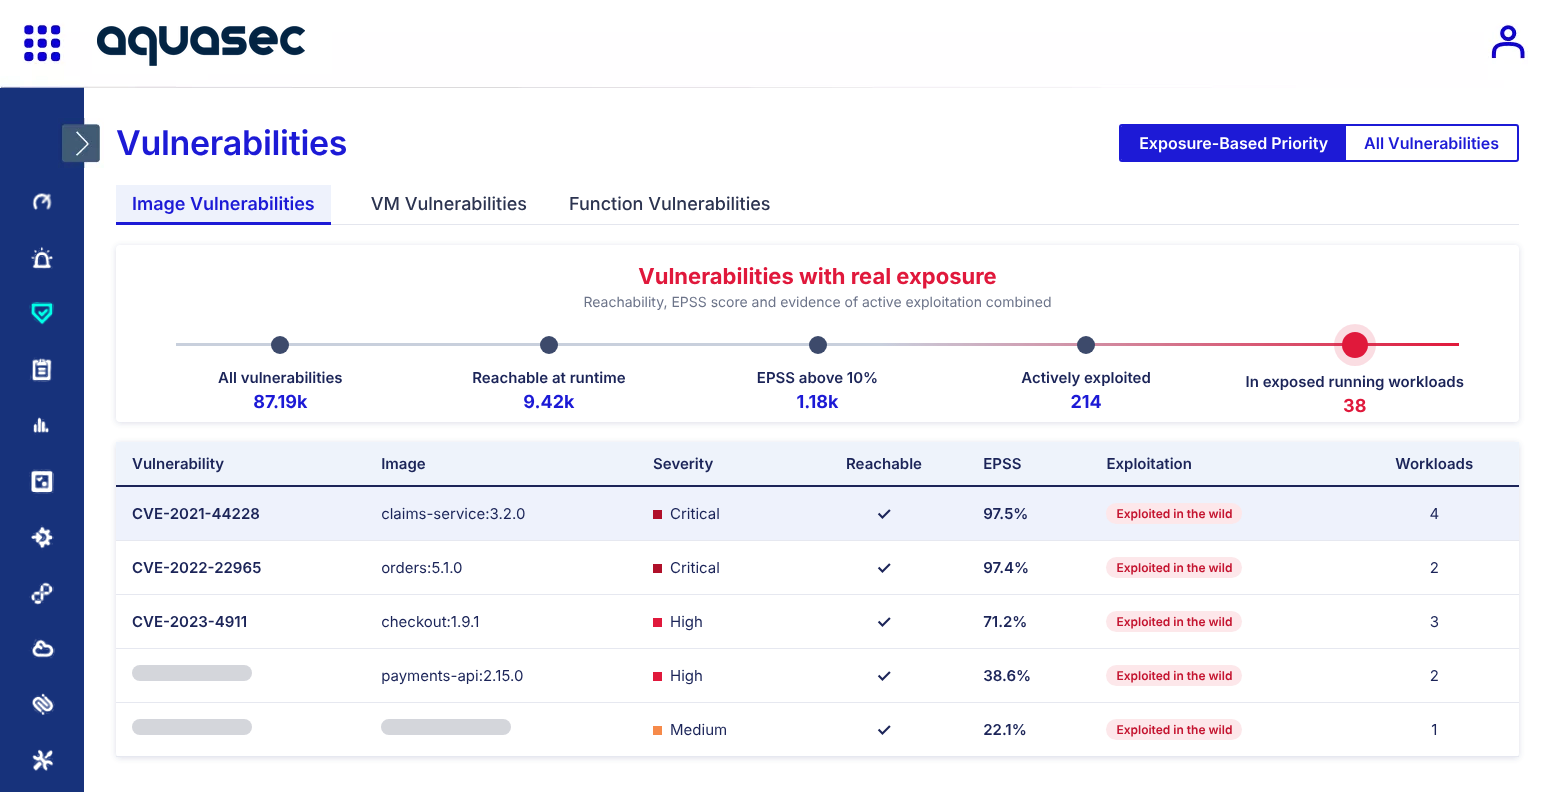Sort by the Severity column header

683,464
